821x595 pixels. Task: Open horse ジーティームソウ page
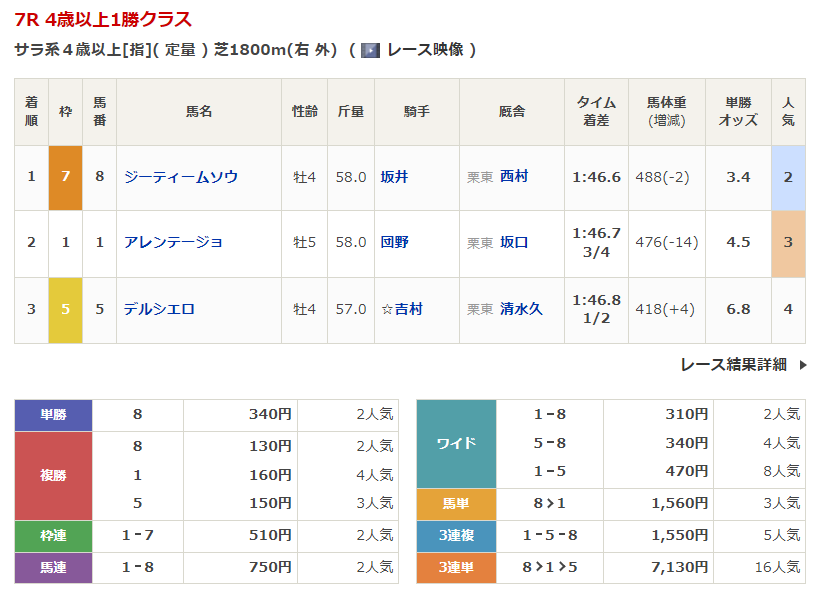click(x=181, y=177)
